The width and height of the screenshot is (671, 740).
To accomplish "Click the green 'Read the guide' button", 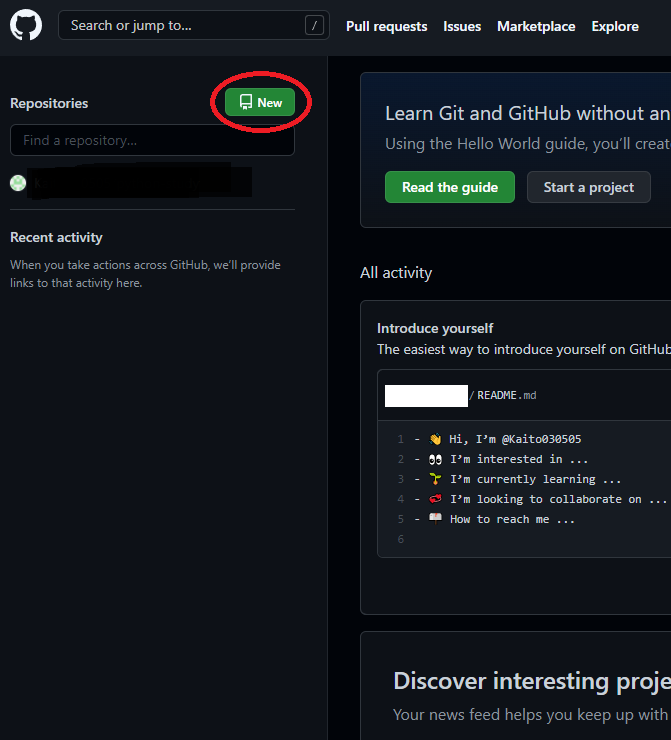I will click(450, 187).
